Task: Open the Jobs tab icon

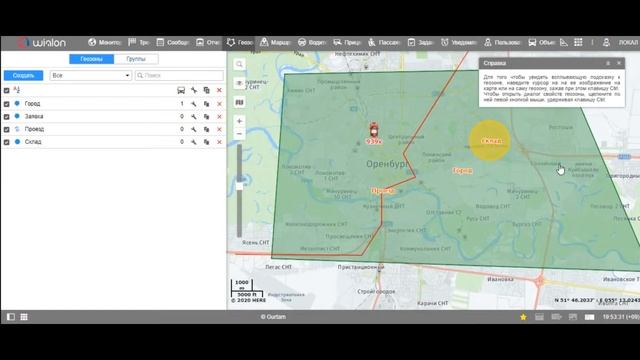Action: [420, 42]
